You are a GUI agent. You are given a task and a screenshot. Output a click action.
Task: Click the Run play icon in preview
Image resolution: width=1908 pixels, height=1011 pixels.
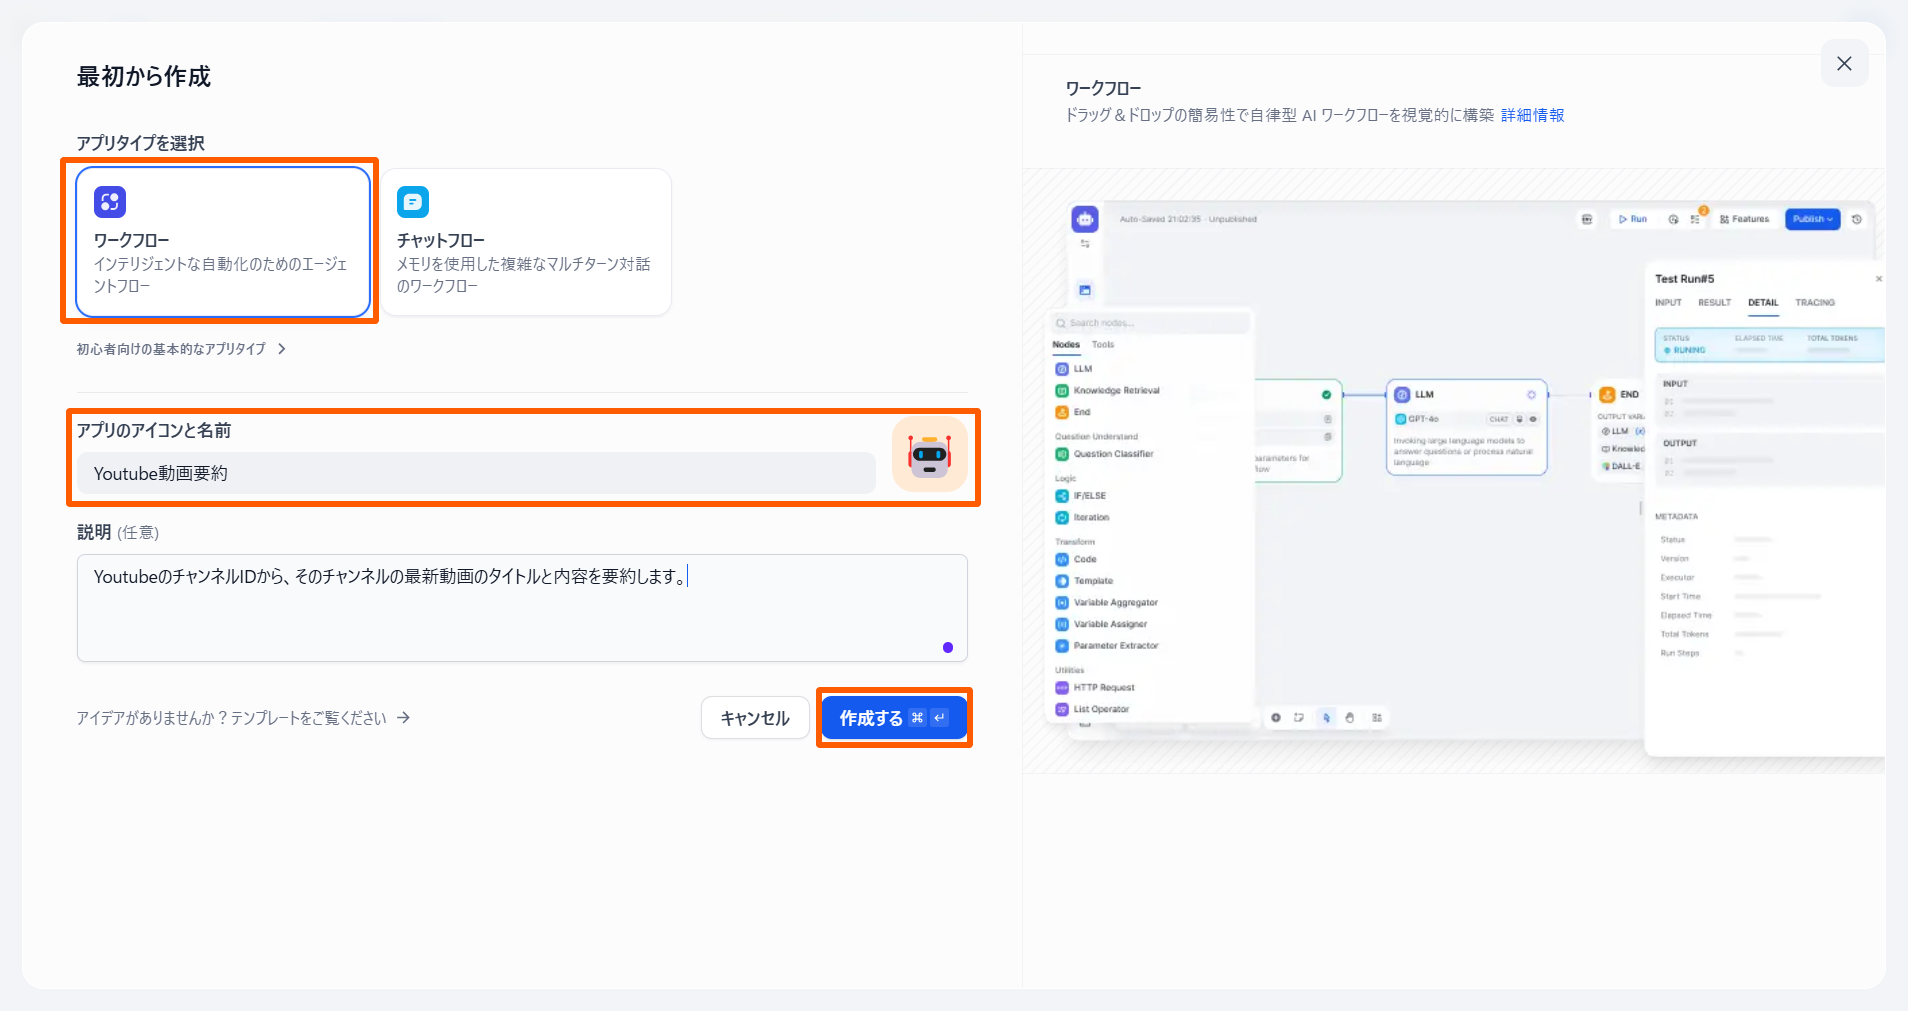tap(1623, 219)
